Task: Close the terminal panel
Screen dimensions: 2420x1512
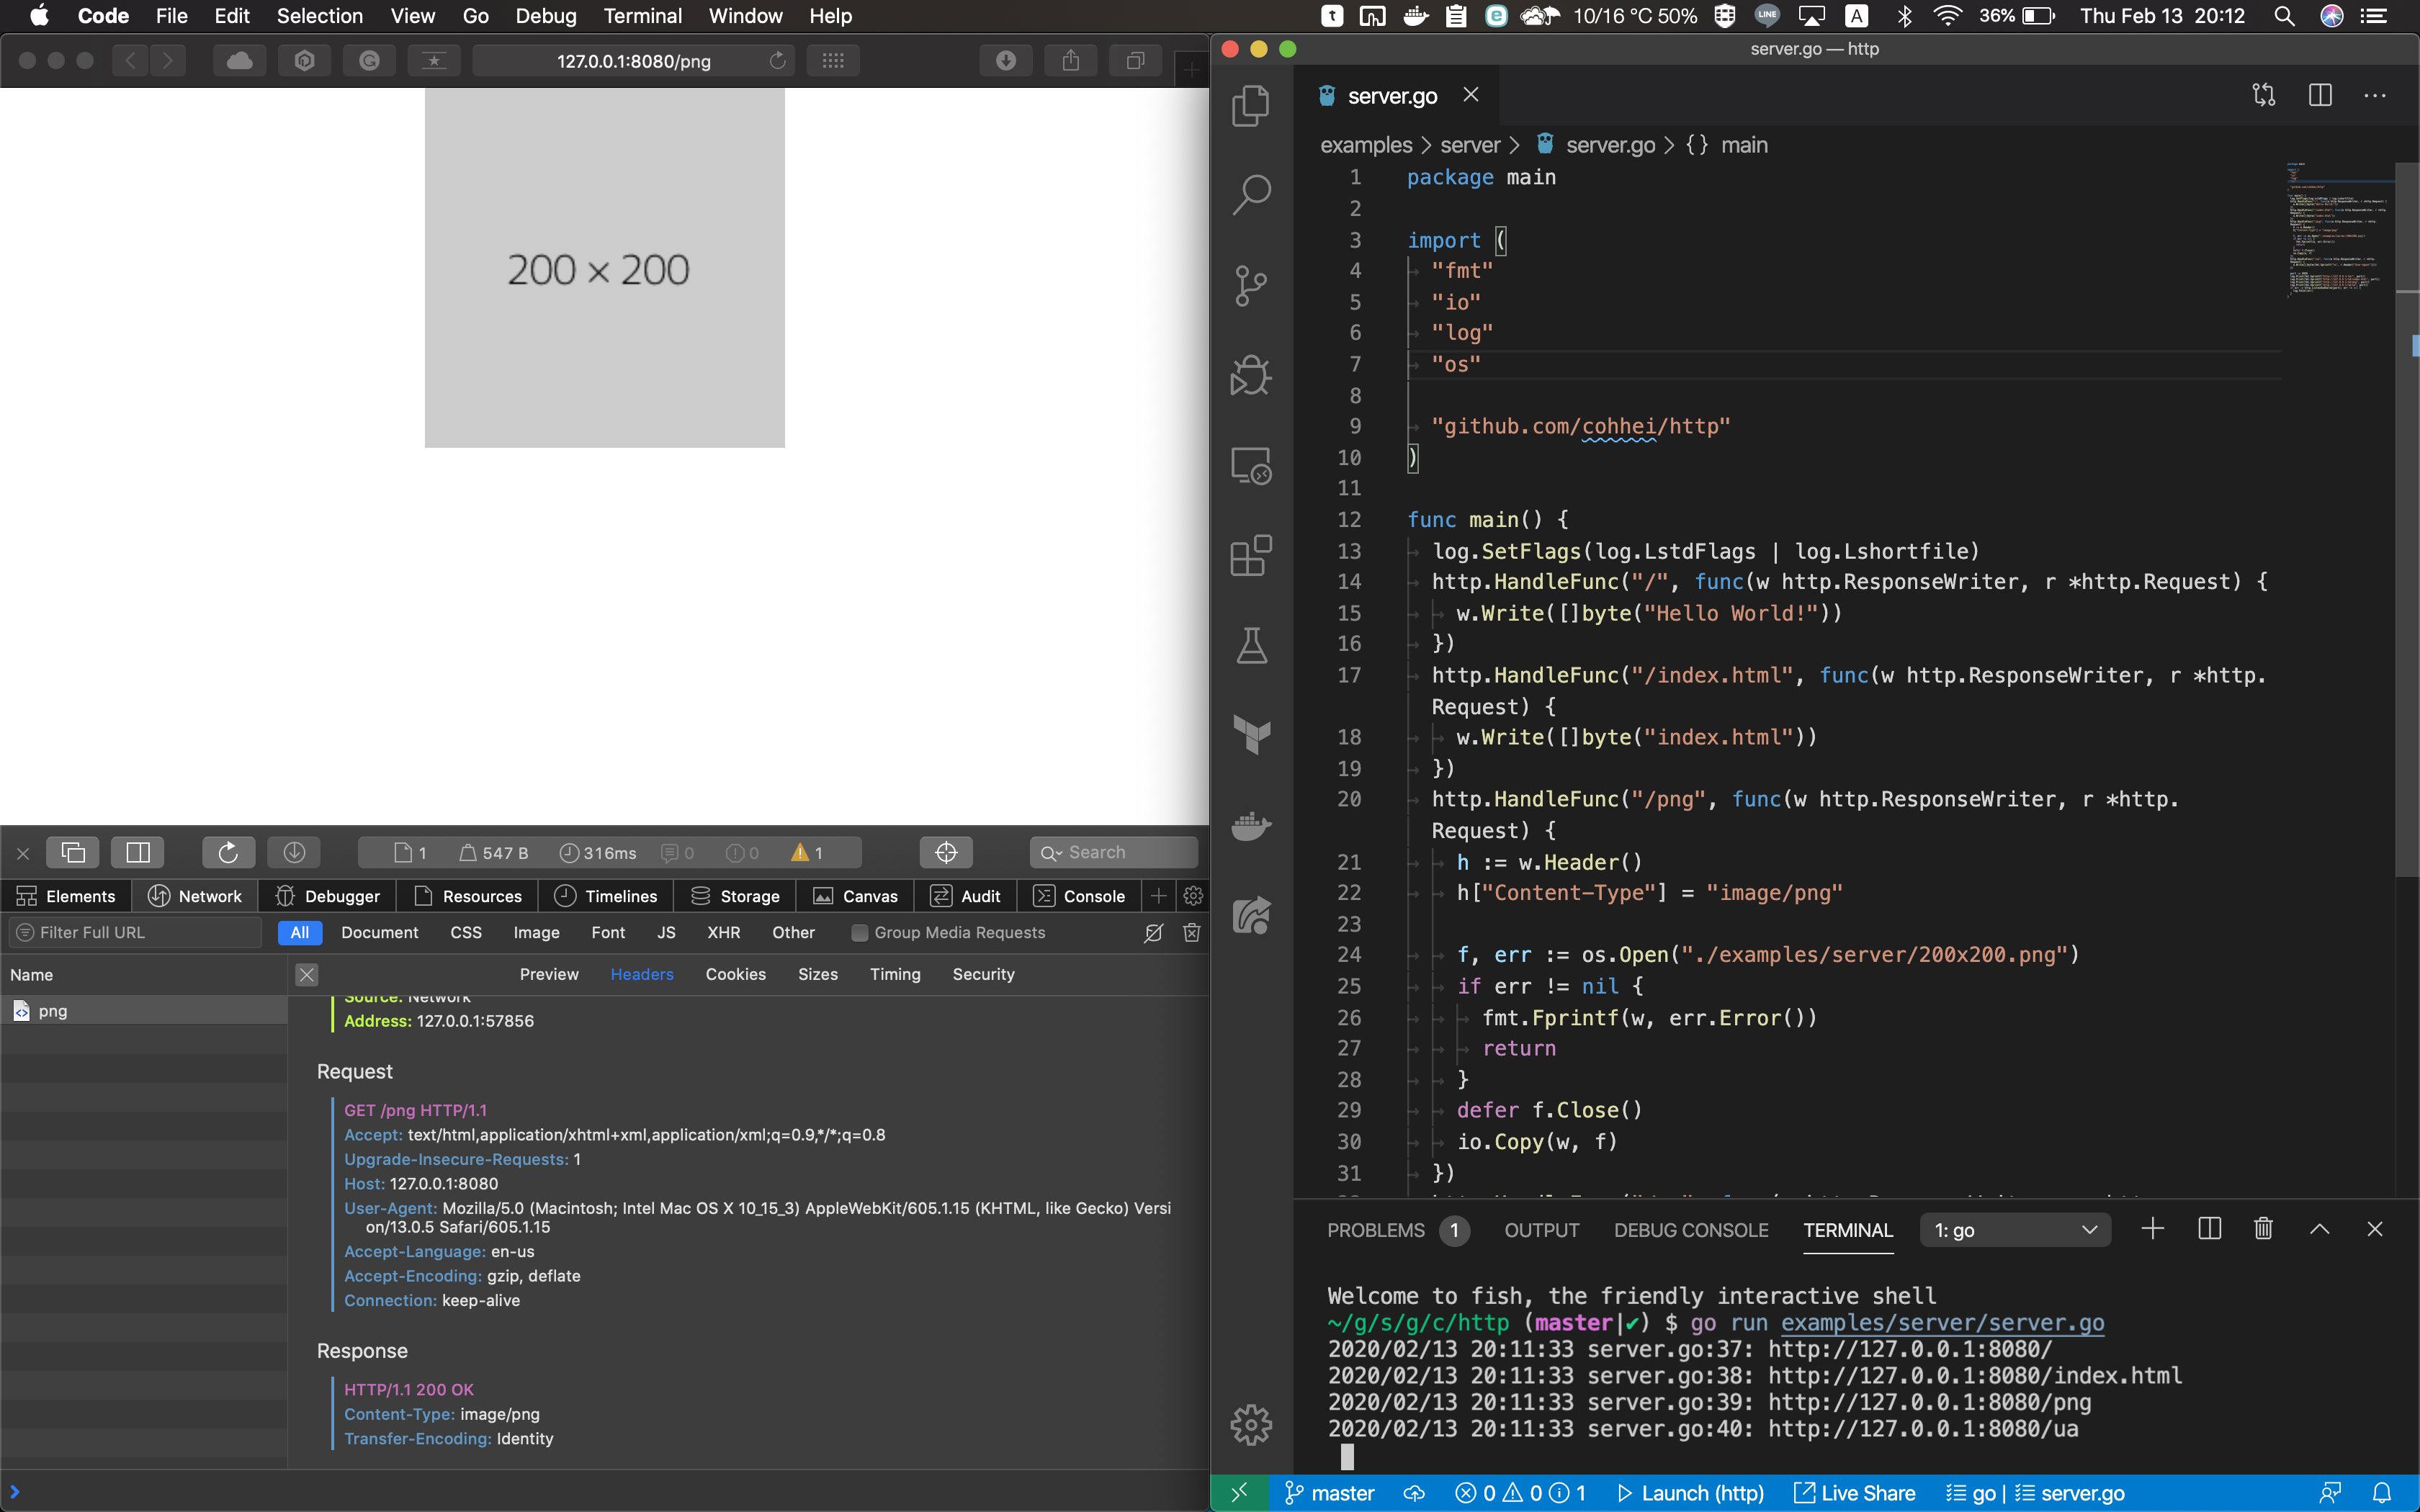Action: pyautogui.click(x=2375, y=1229)
